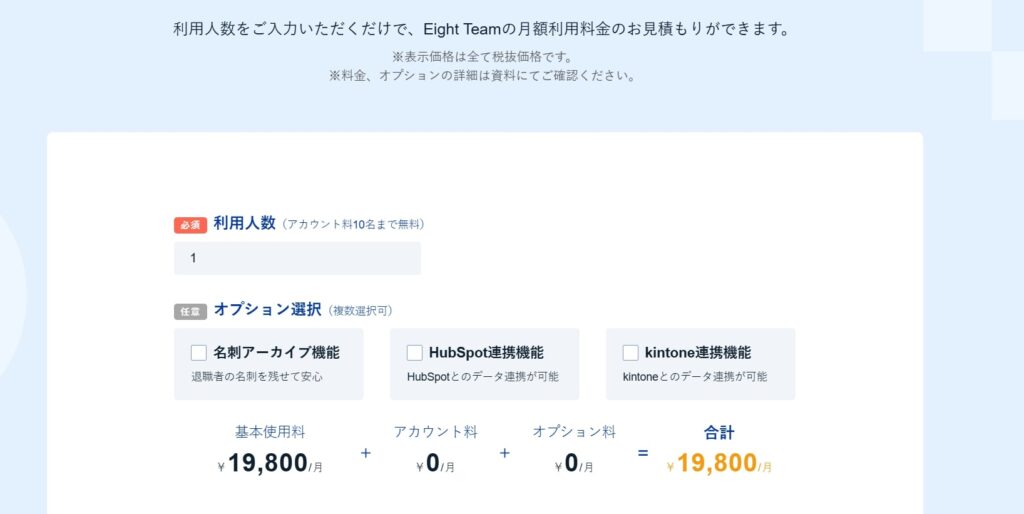1024x514 pixels.
Task: Toggle the kintone連携機能 checkbox
Action: [631, 353]
